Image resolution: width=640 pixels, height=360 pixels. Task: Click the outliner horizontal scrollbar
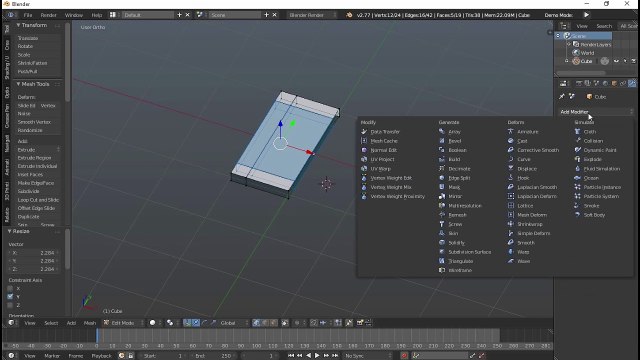(x=581, y=73)
